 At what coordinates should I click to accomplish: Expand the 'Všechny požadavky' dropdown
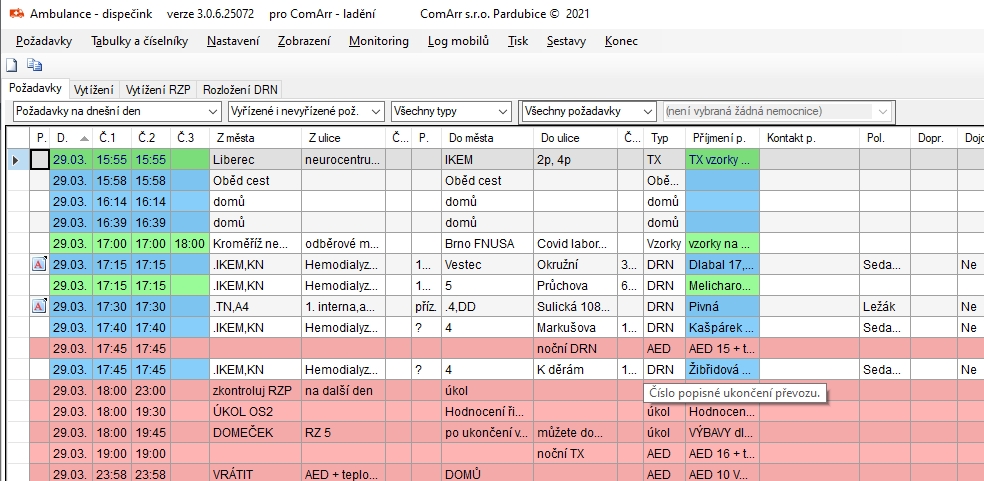tap(646, 111)
